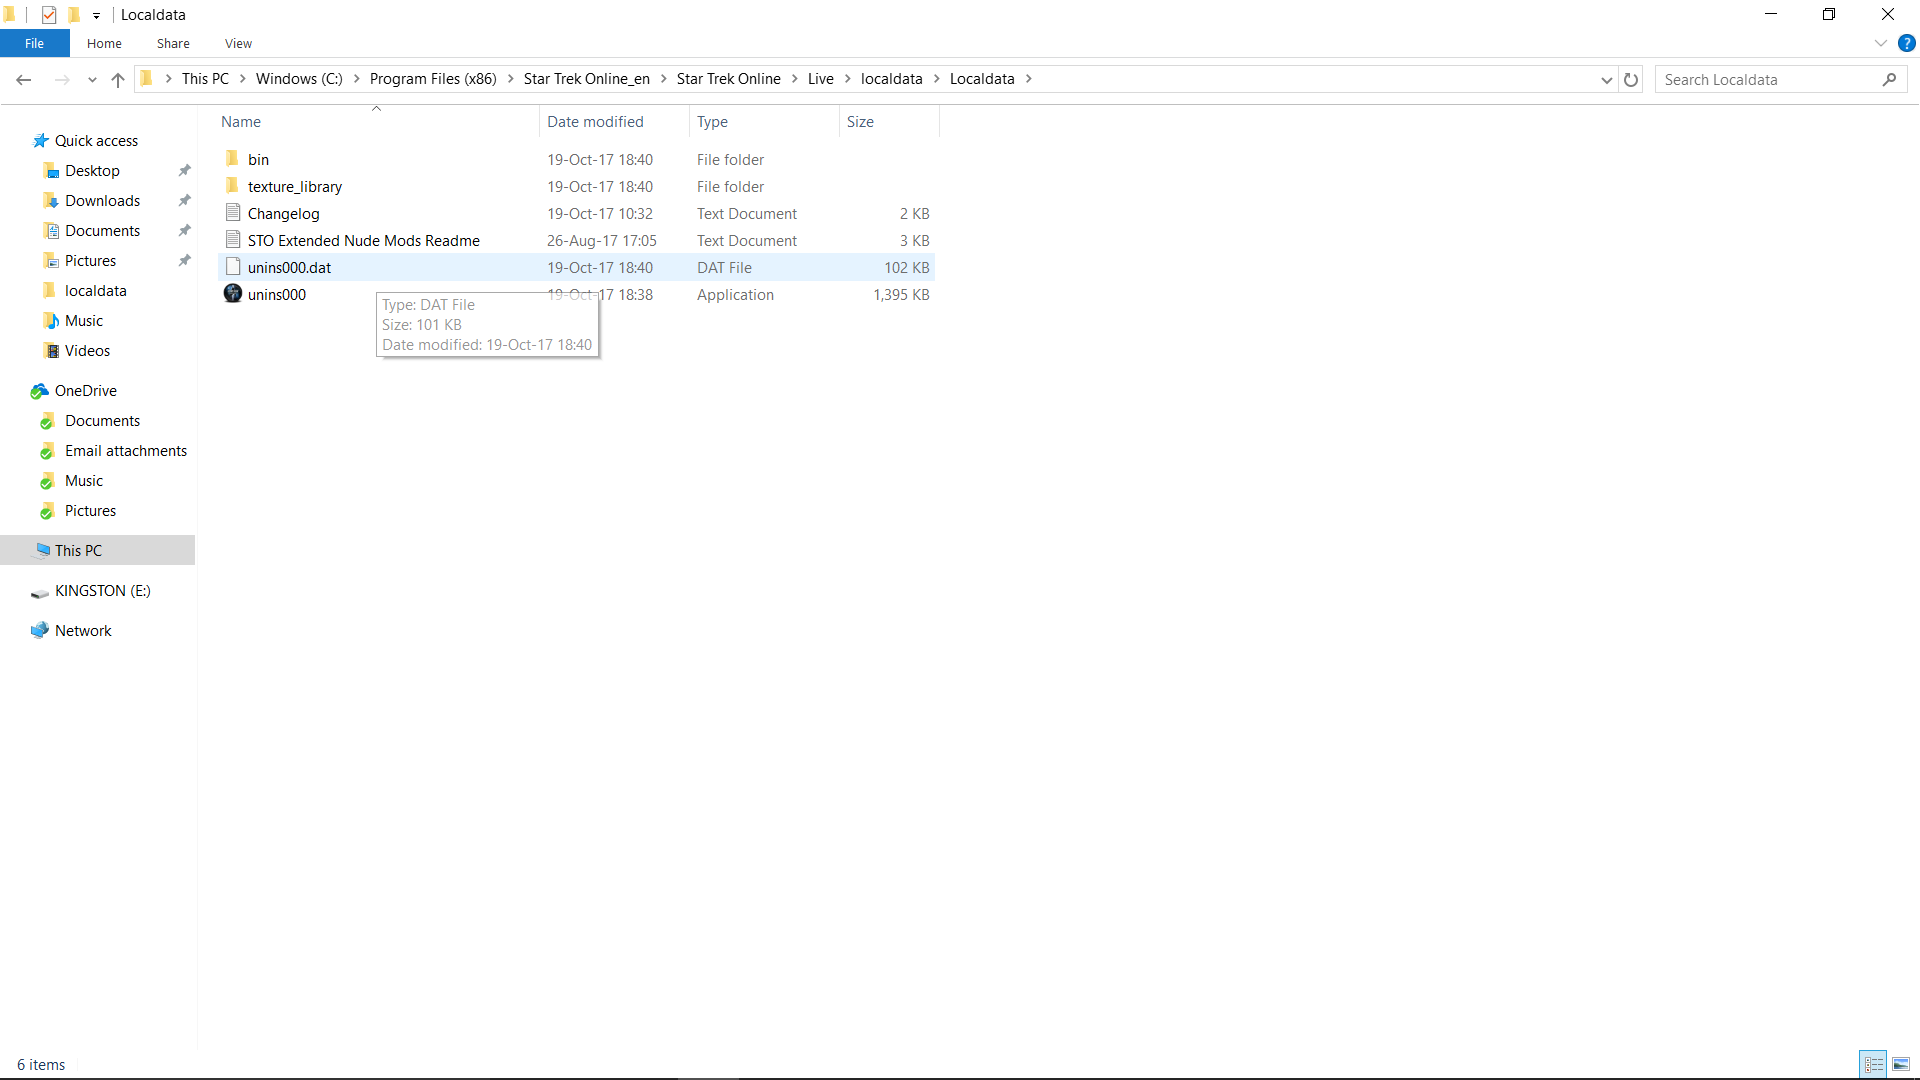Click the Back navigation arrow
This screenshot has width=1920, height=1080.
pyautogui.click(x=24, y=80)
